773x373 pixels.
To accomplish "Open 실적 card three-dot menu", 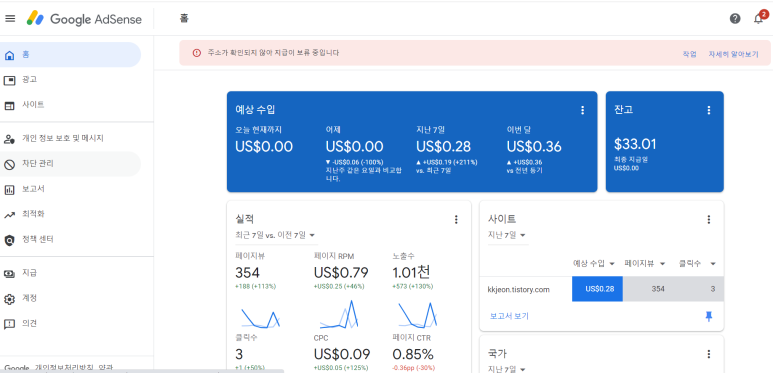I will point(456,219).
